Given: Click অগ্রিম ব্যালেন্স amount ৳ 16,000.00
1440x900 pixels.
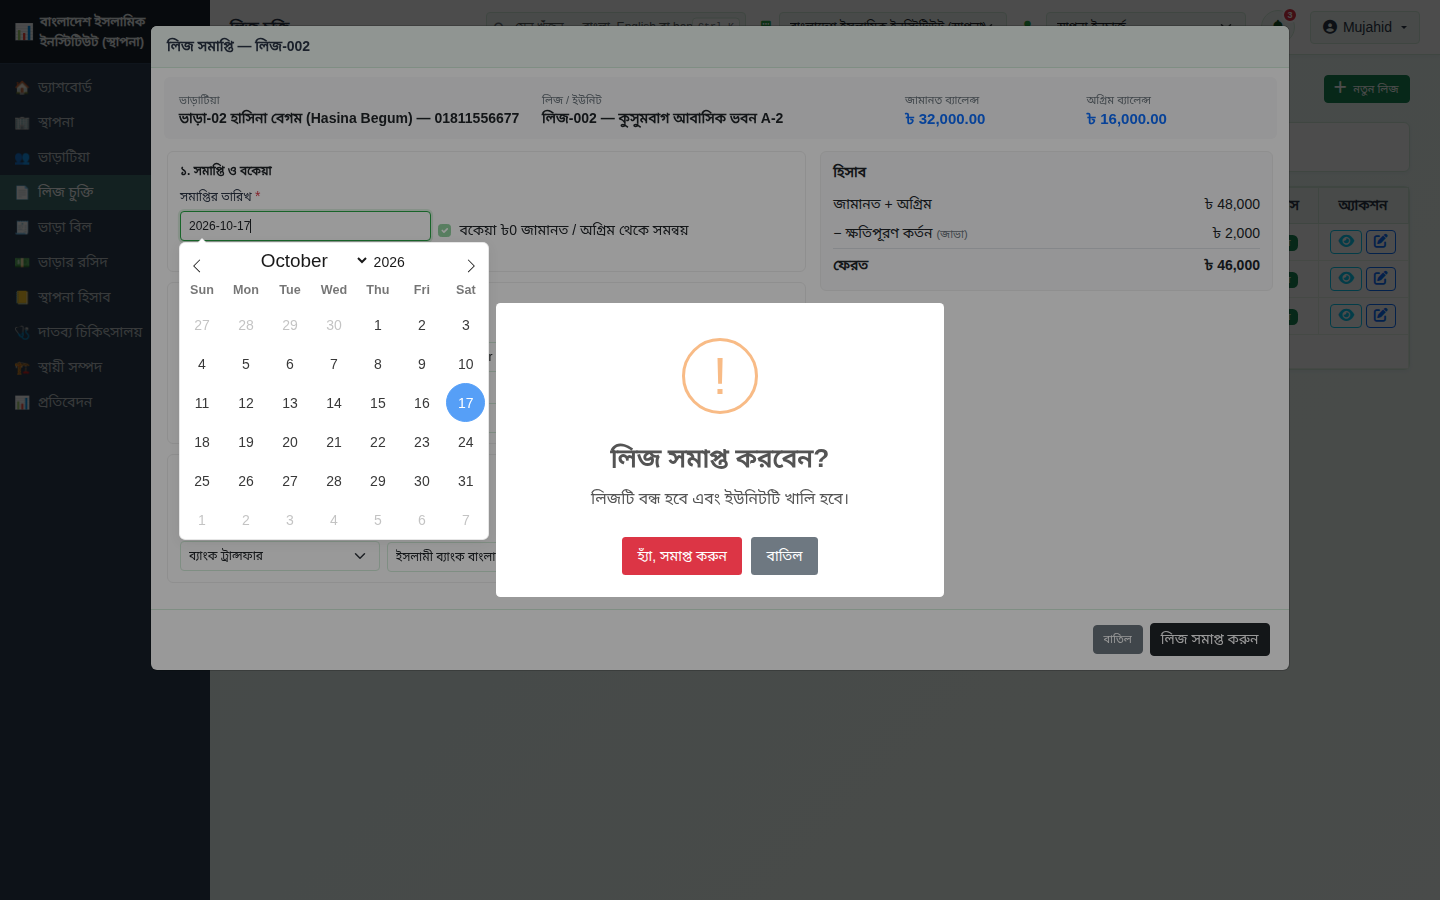Looking at the screenshot, I should [x=1127, y=119].
